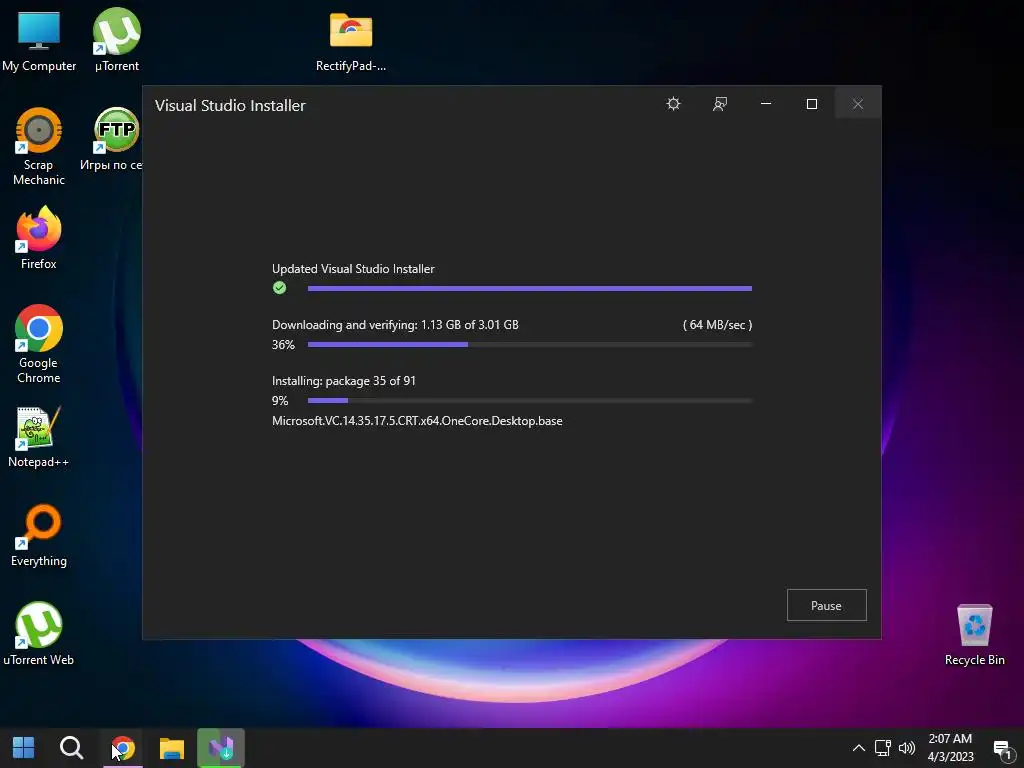
Task: Click the installing packages progress bar
Action: click(530, 400)
